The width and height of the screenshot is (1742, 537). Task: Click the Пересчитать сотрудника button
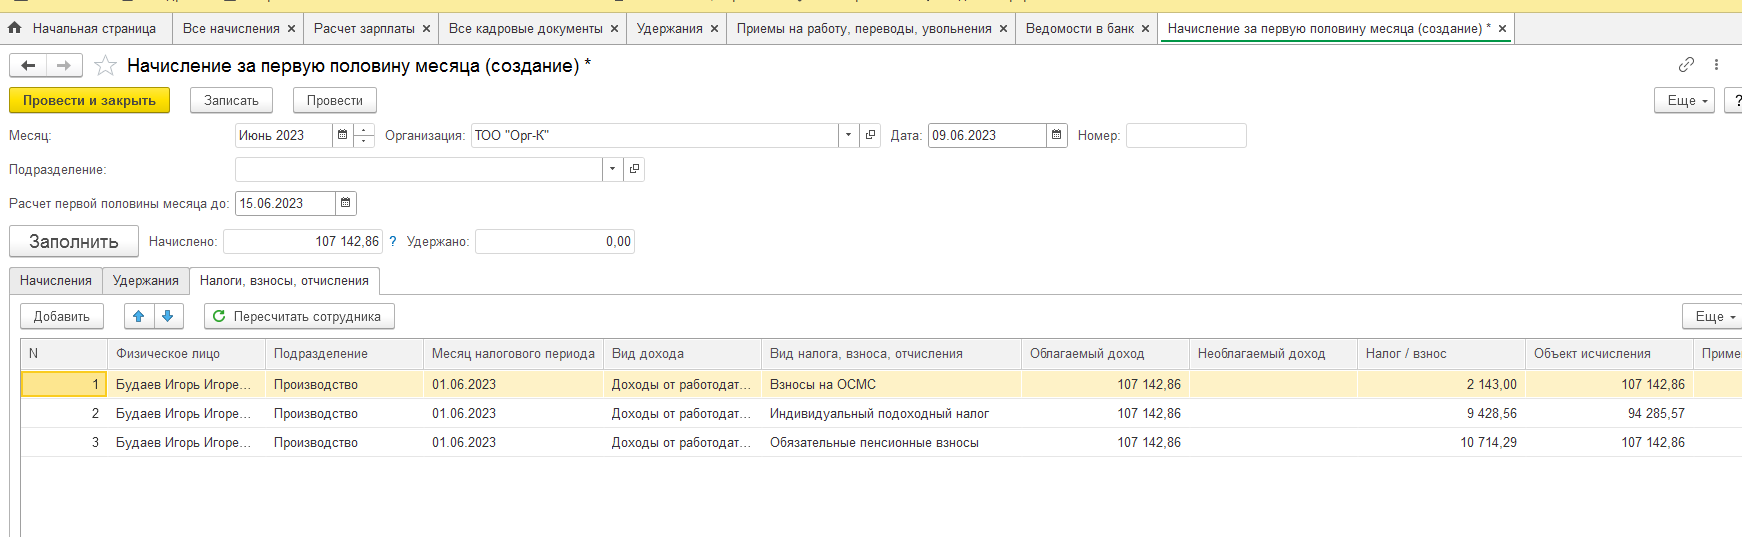pos(298,316)
